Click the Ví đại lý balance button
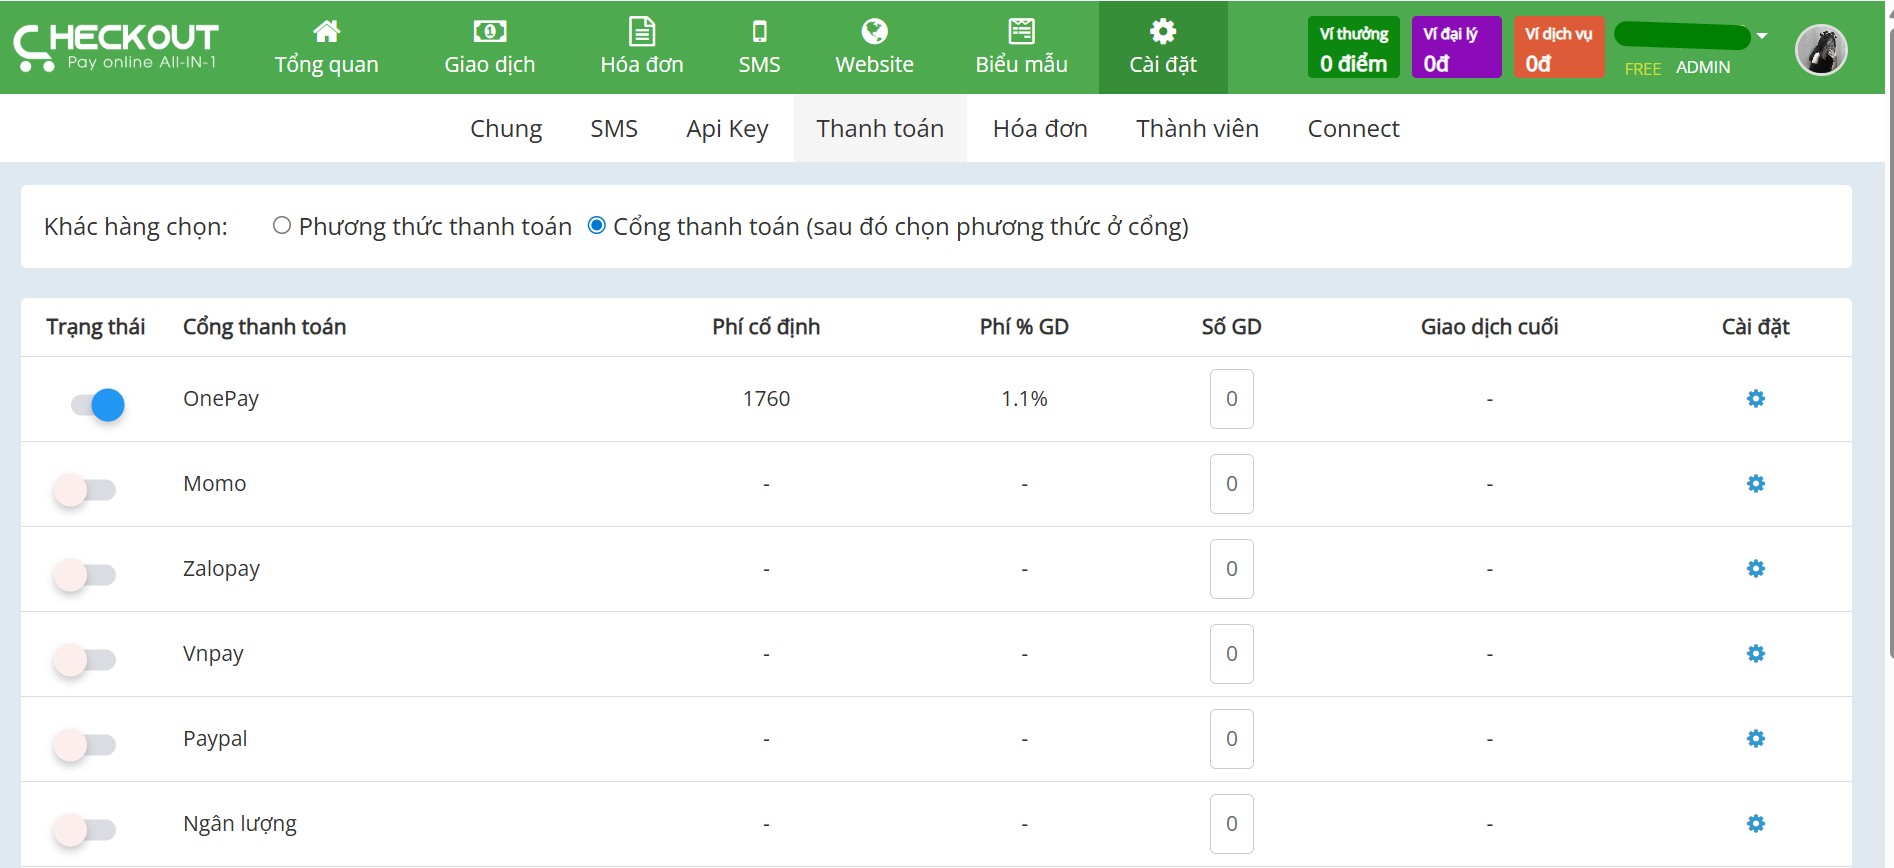This screenshot has width=1894, height=868. [x=1457, y=47]
